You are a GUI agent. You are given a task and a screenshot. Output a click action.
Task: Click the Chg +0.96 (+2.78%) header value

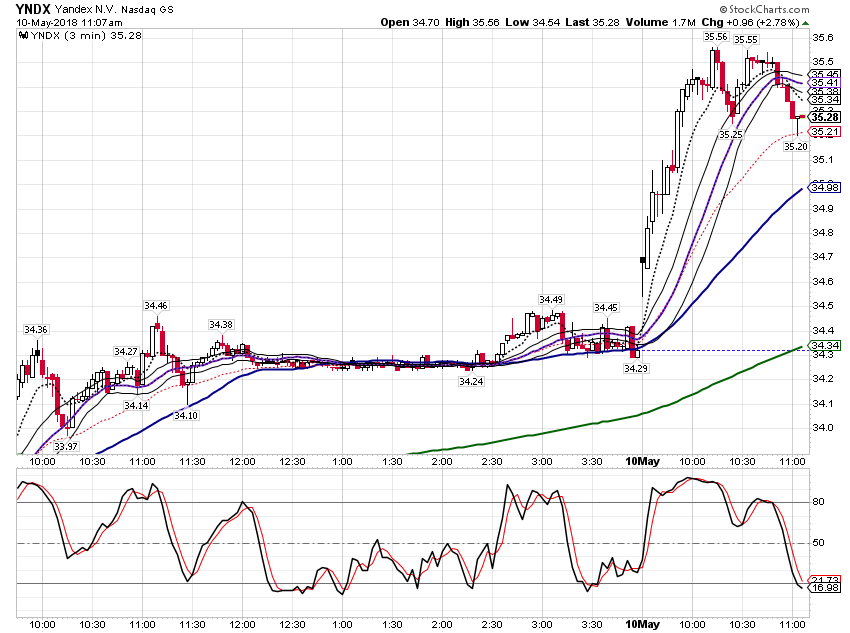750,22
